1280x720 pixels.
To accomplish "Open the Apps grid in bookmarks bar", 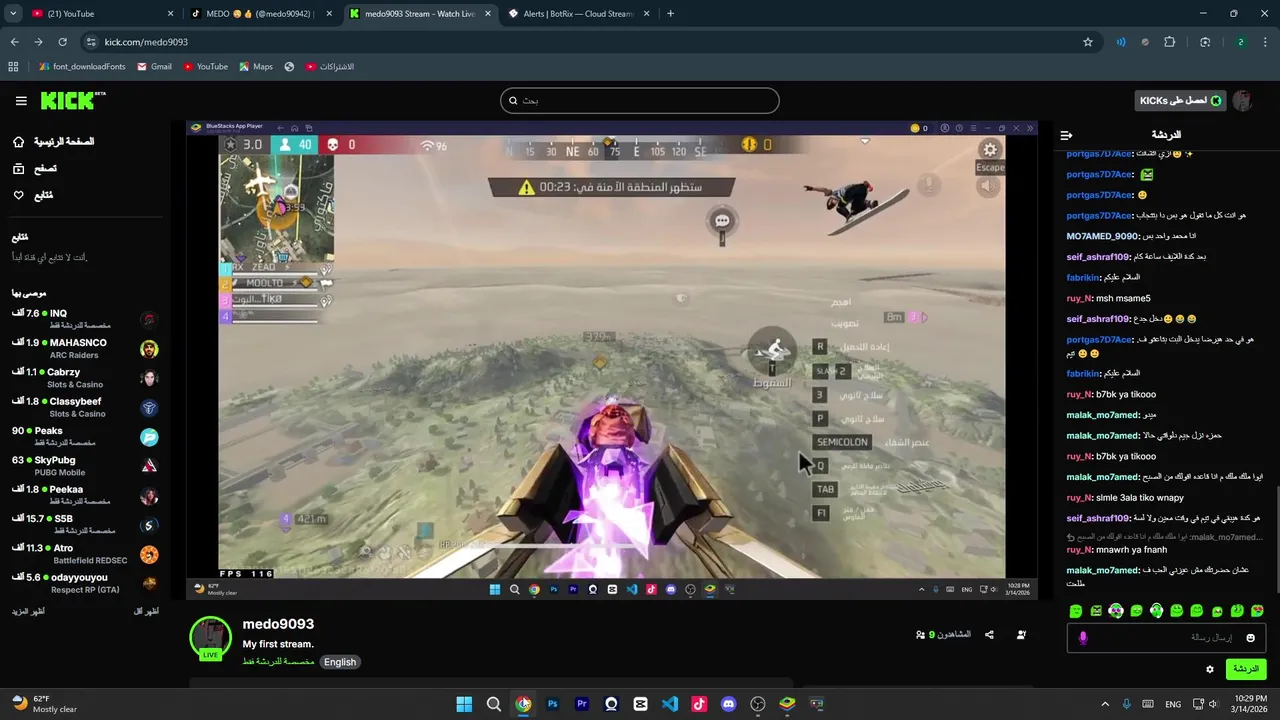I will pos(13,67).
